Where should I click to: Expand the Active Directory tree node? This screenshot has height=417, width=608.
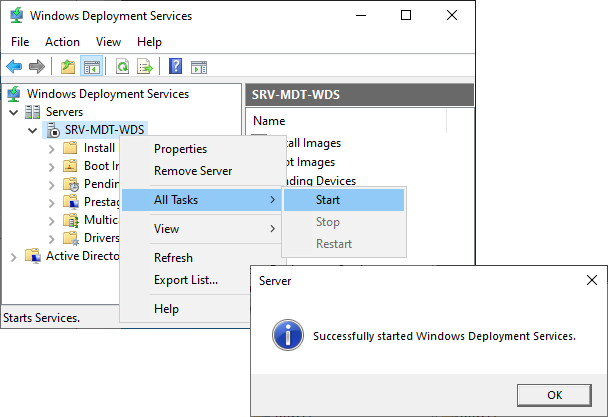tap(14, 257)
